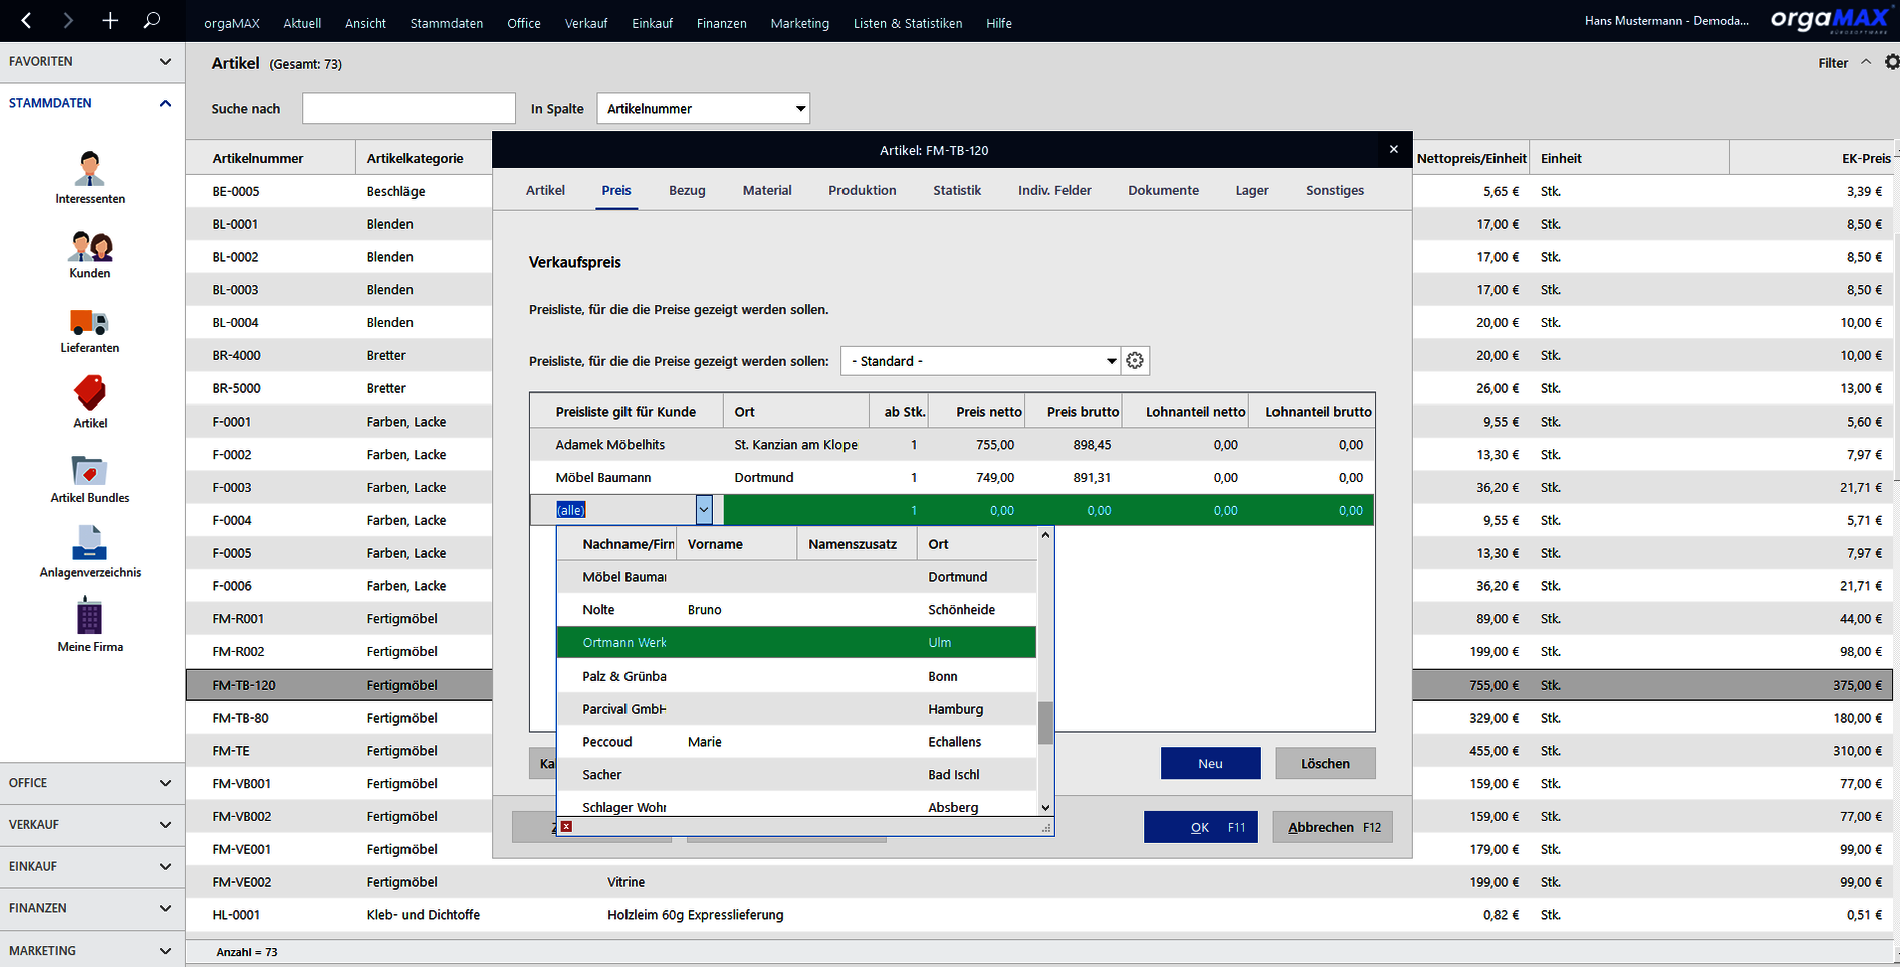
Task: Open Artikel Bundles in the sidebar
Action: (x=90, y=479)
